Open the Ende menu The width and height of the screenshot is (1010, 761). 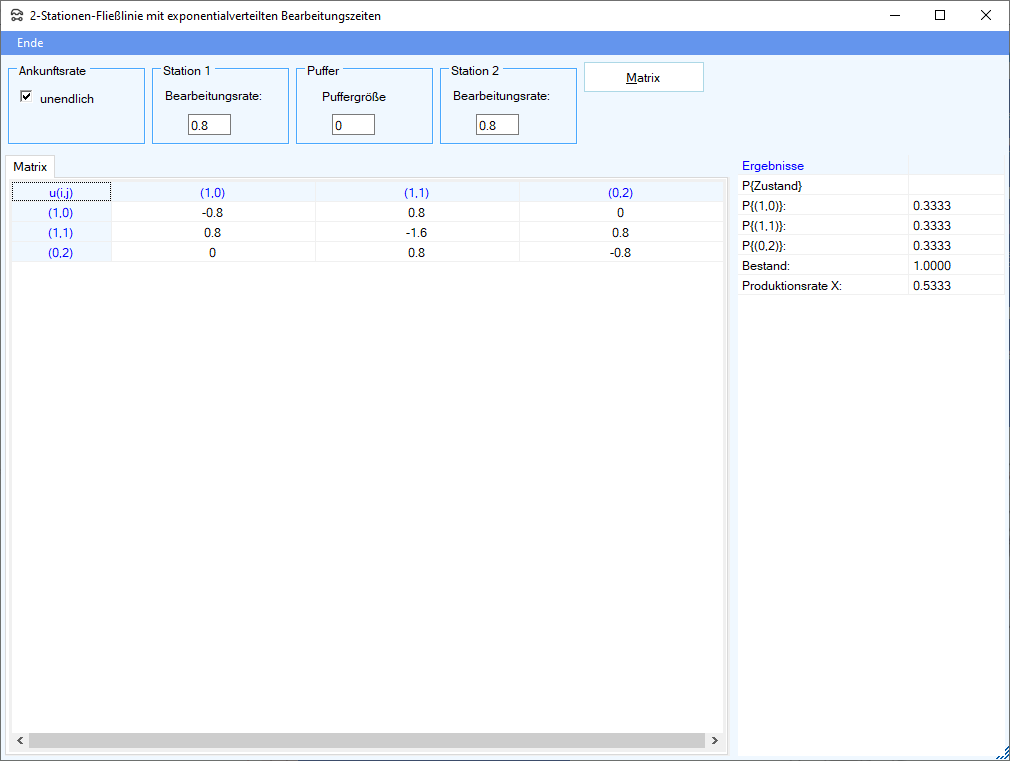(x=30, y=43)
